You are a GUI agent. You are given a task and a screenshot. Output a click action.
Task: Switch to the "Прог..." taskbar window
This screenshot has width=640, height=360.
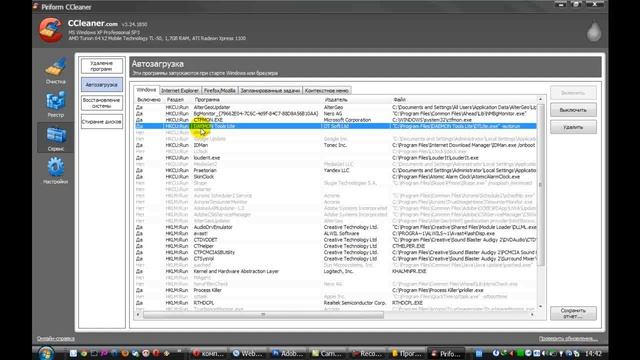(407, 353)
